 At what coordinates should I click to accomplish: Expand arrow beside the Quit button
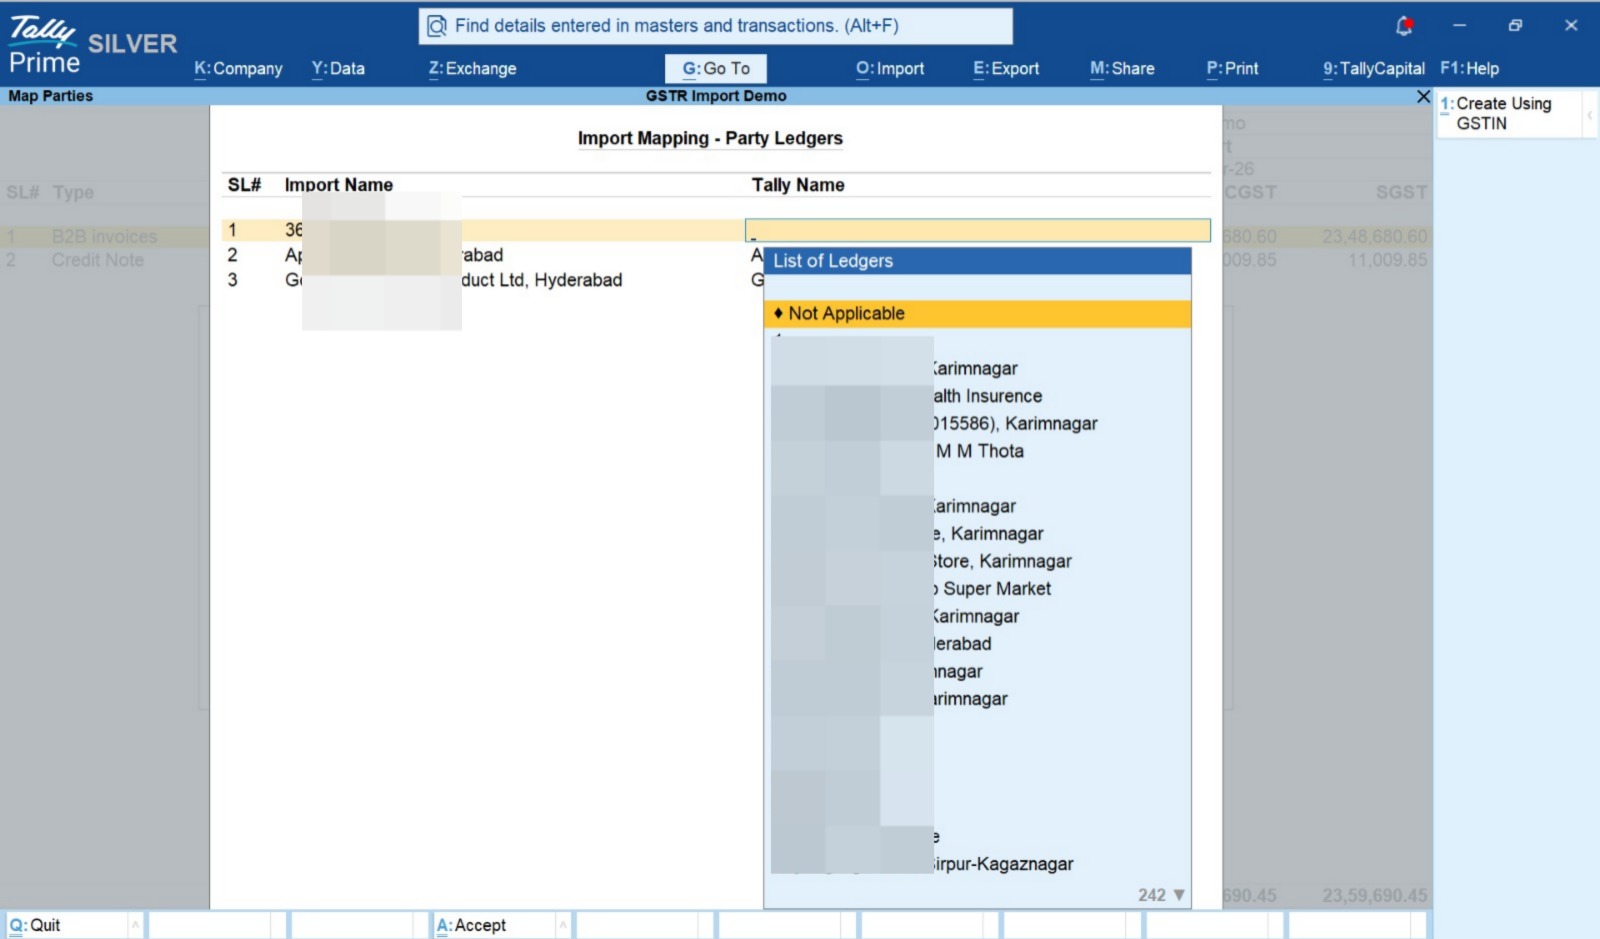coord(135,925)
